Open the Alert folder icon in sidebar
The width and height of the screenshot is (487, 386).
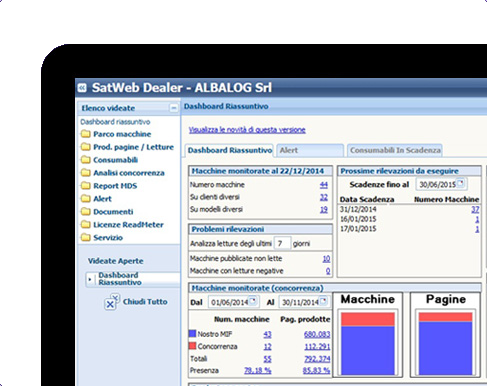86,199
